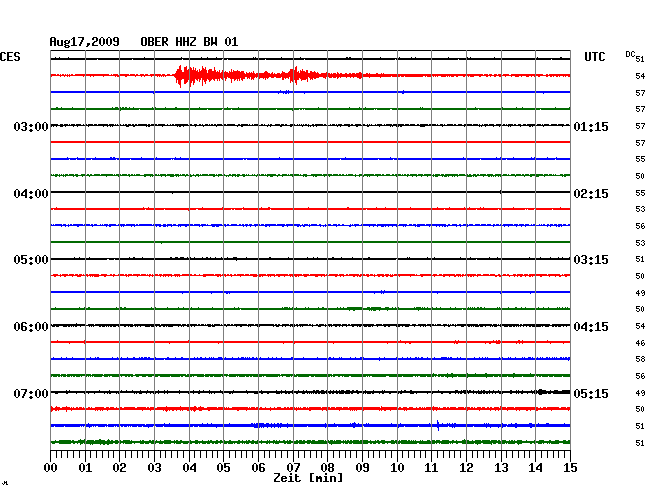Click the 15 minute axis tick label
The width and height of the screenshot is (650, 494).
(570, 468)
